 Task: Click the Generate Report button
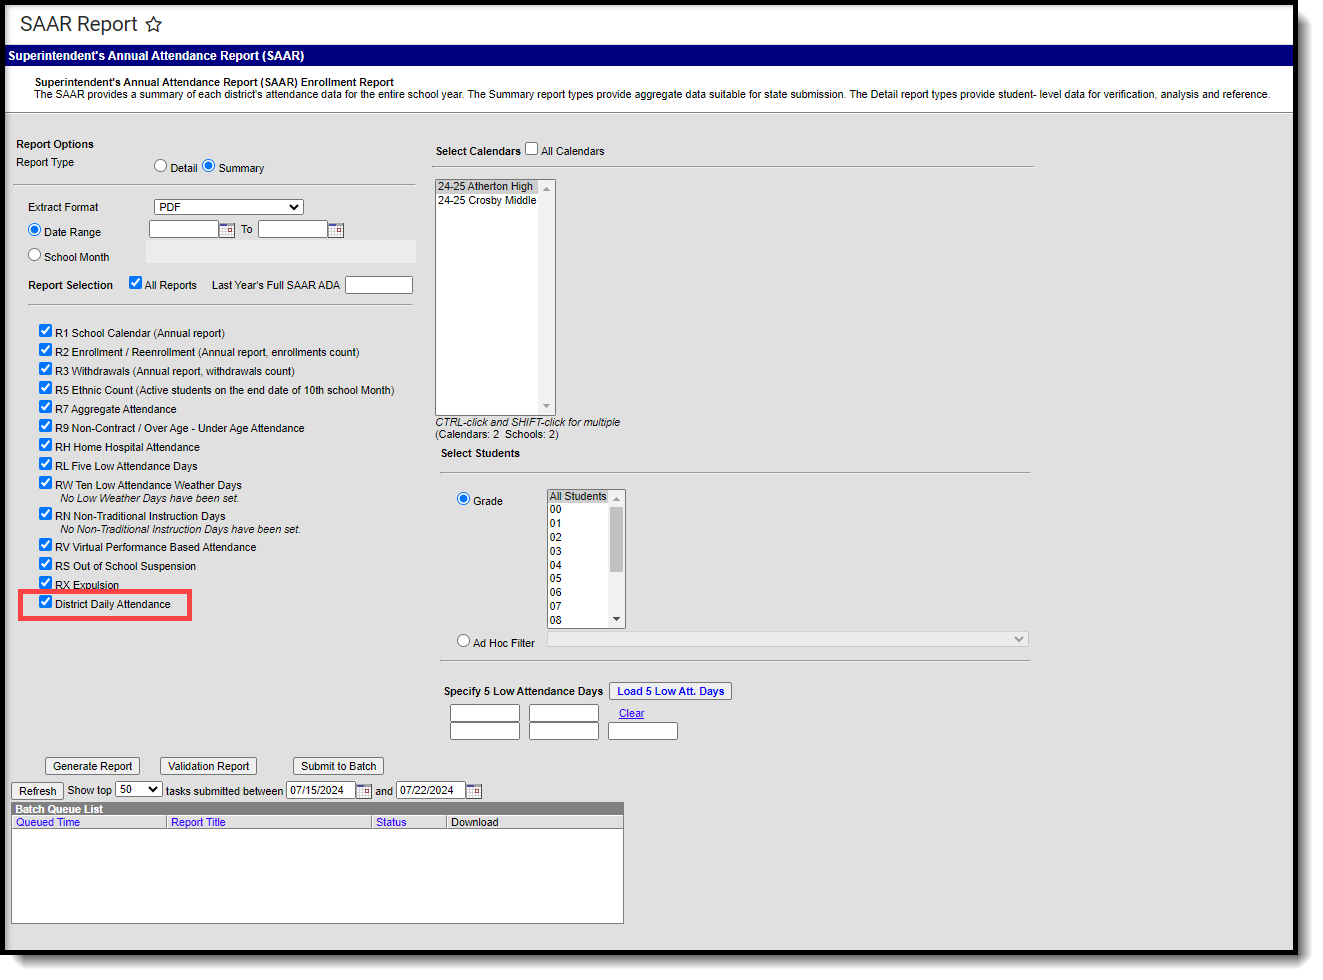tap(92, 766)
